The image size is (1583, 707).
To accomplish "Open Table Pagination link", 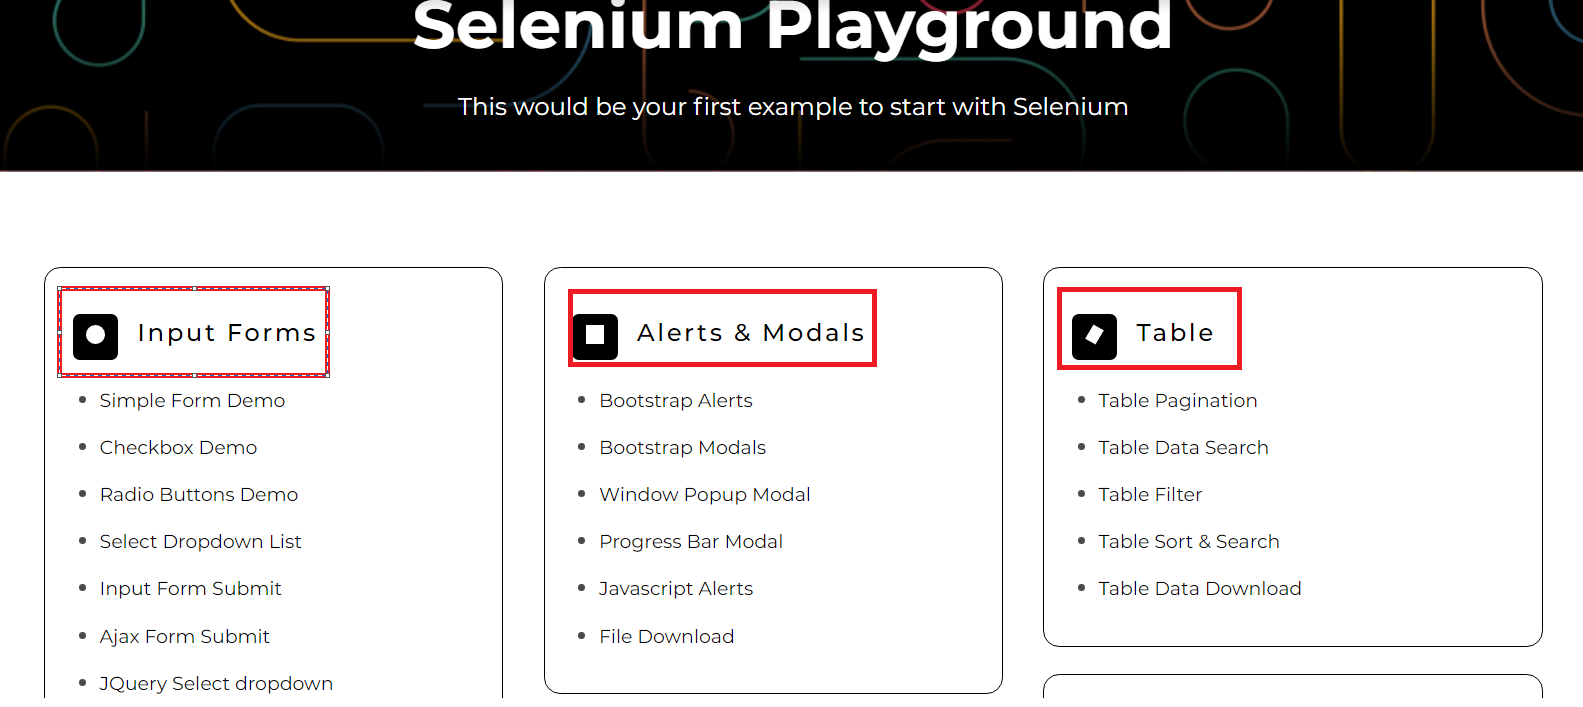I will (1177, 401).
